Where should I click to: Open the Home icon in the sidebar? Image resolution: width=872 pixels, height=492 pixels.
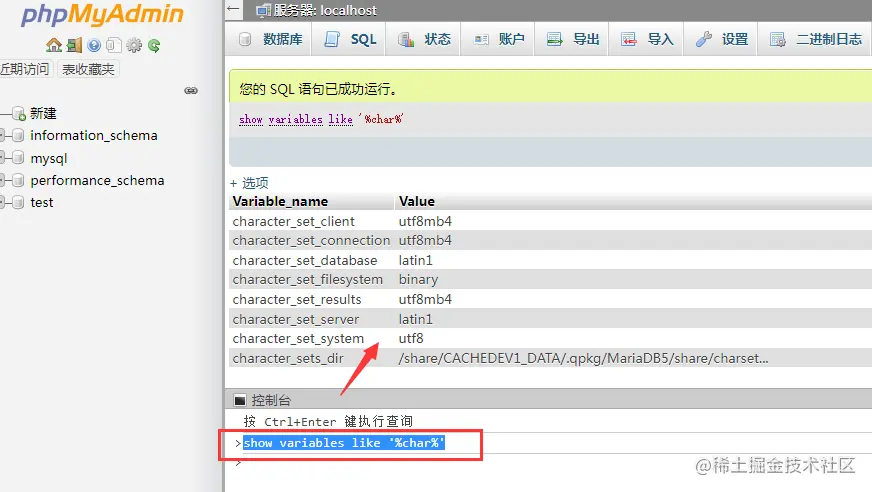54,45
